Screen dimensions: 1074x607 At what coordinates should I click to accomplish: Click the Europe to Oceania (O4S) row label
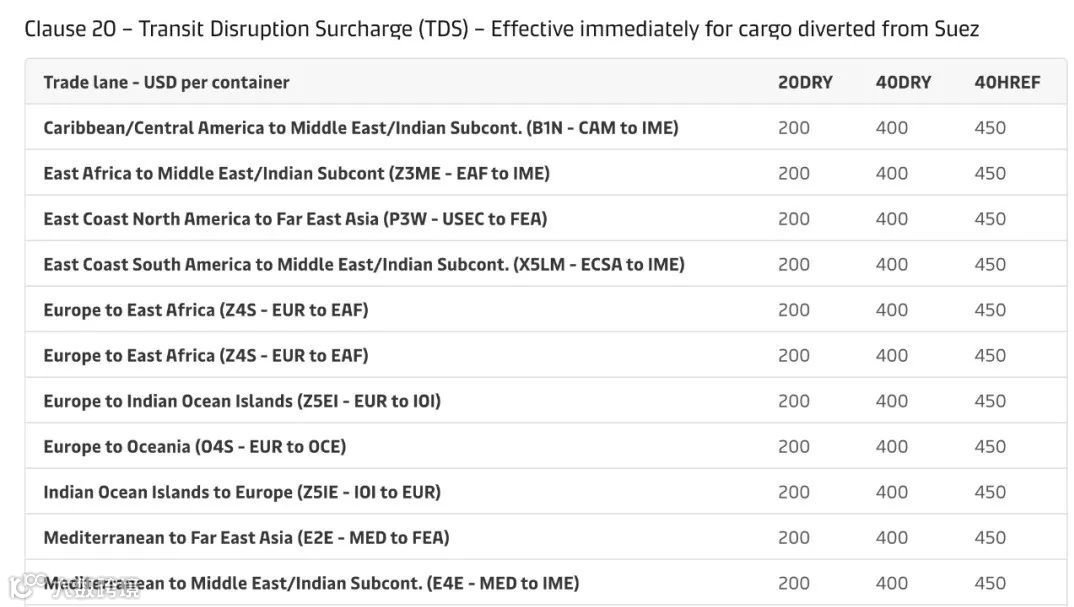194,446
